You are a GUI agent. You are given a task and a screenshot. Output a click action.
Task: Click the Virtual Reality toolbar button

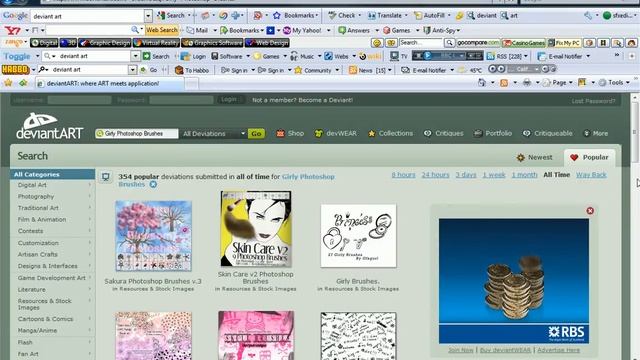(x=156, y=42)
